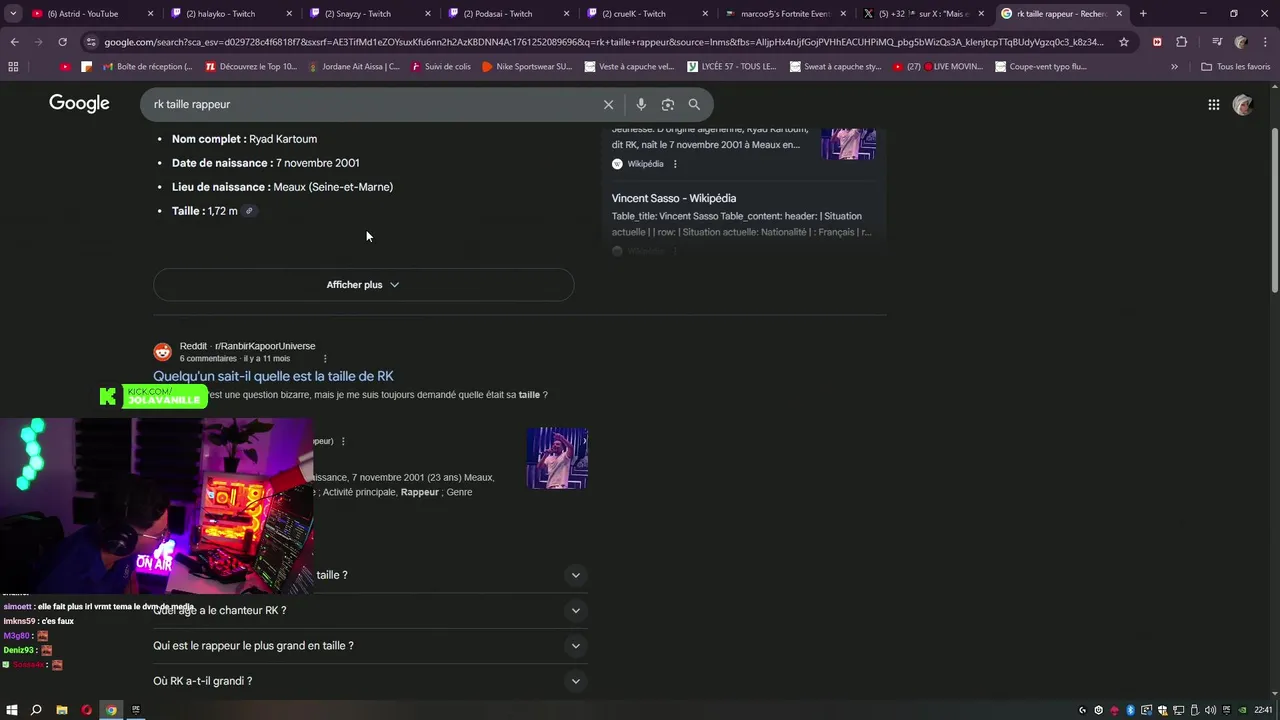Go forward in browser history
This screenshot has width=1280, height=720.
tap(38, 42)
